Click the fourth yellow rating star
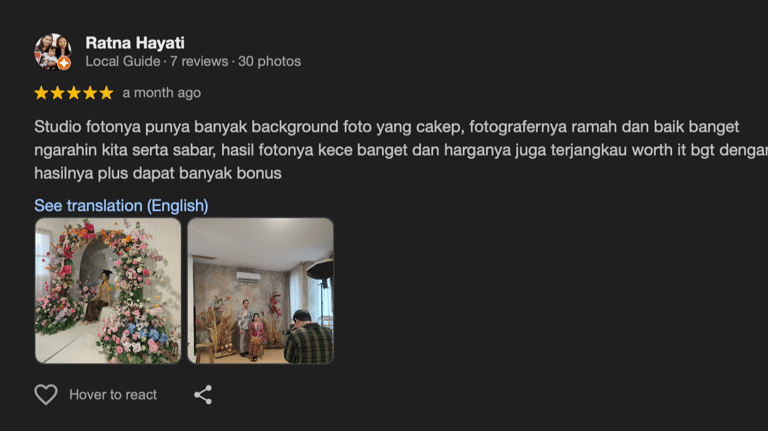The image size is (768, 431). [90, 93]
